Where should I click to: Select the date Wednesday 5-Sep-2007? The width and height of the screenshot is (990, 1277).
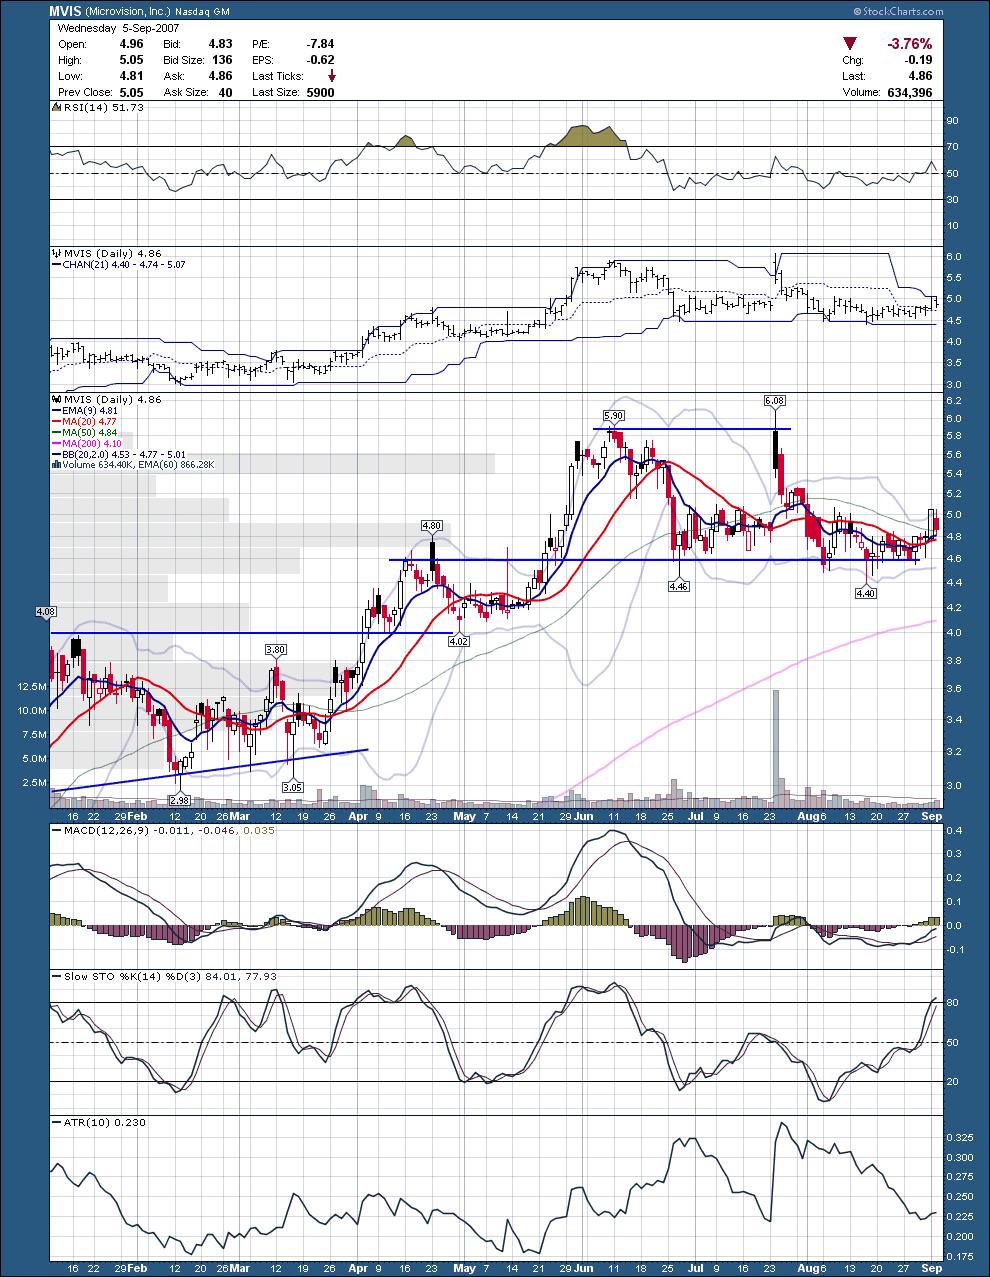point(119,28)
